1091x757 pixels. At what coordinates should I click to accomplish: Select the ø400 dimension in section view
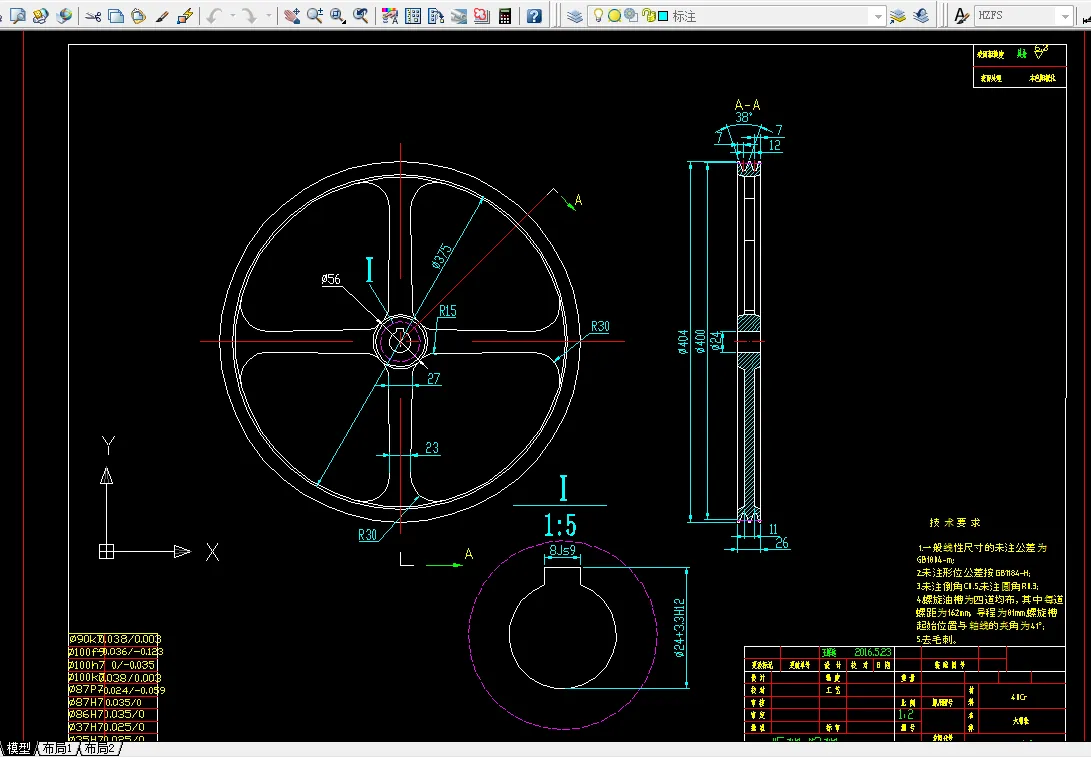pos(701,341)
